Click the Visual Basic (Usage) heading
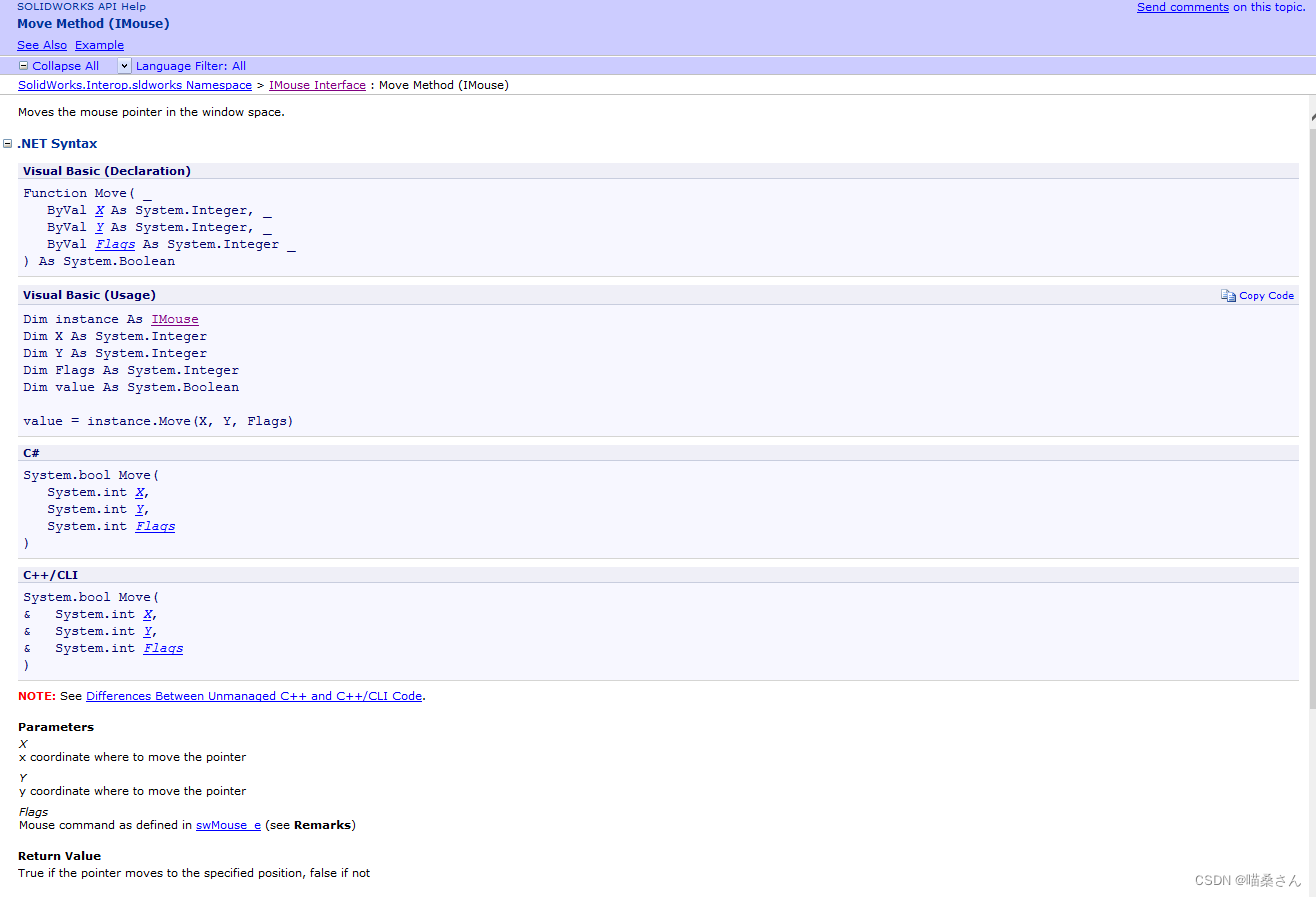This screenshot has height=897, width=1316. click(89, 295)
